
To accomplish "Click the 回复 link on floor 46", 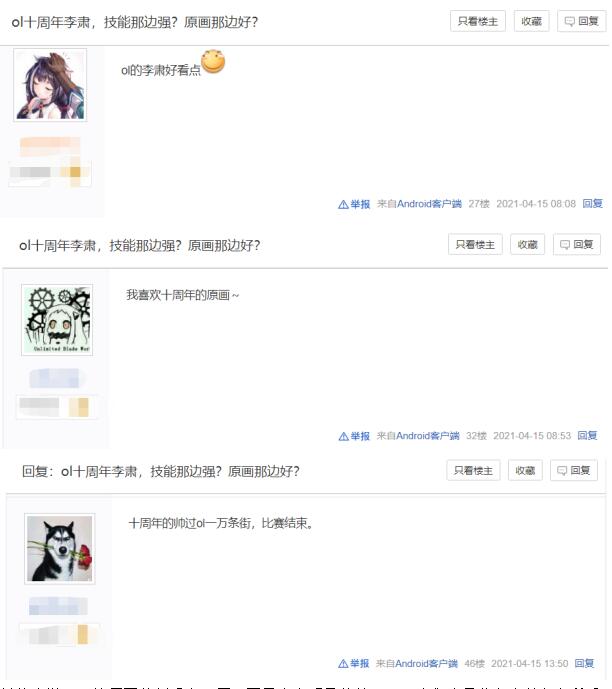I will (x=584, y=663).
